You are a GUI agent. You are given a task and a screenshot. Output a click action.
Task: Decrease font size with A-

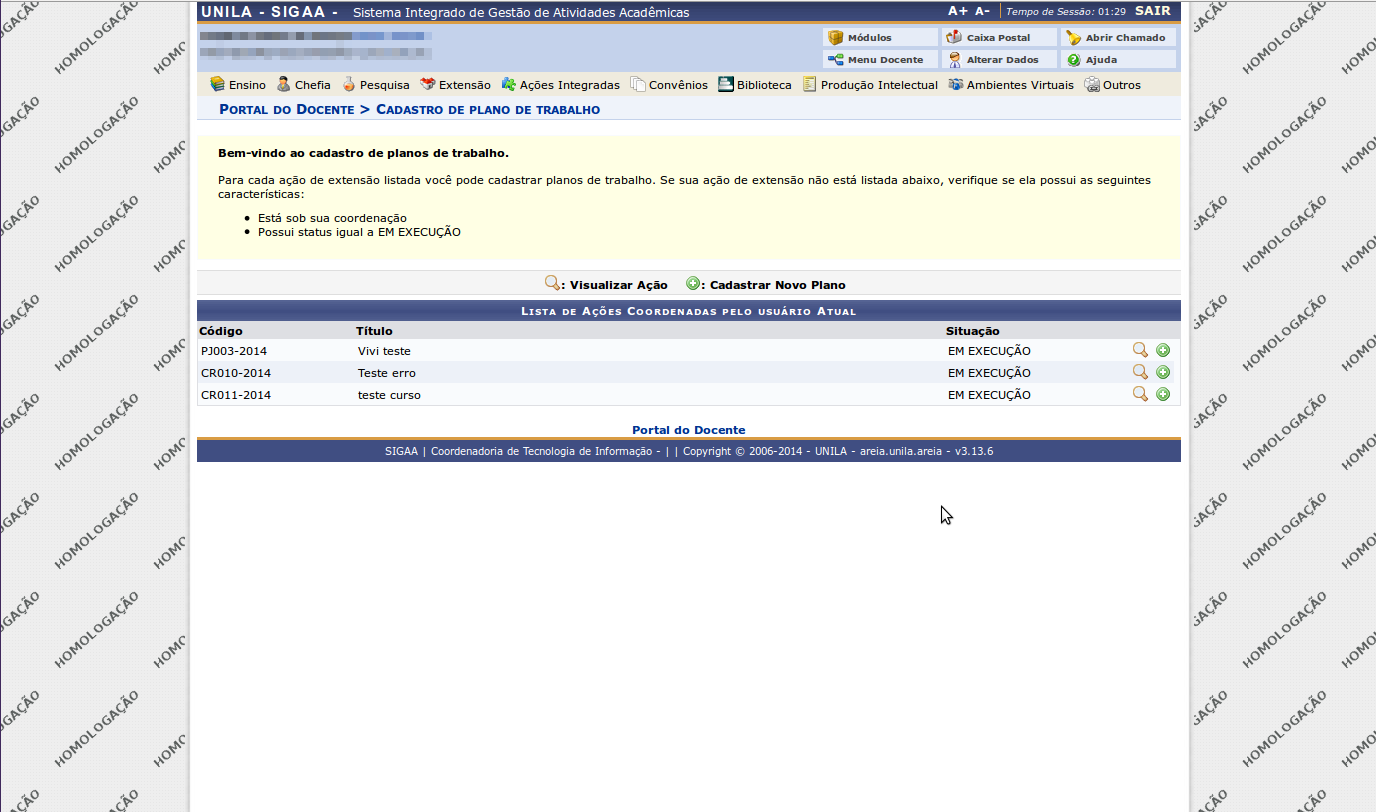coord(982,11)
